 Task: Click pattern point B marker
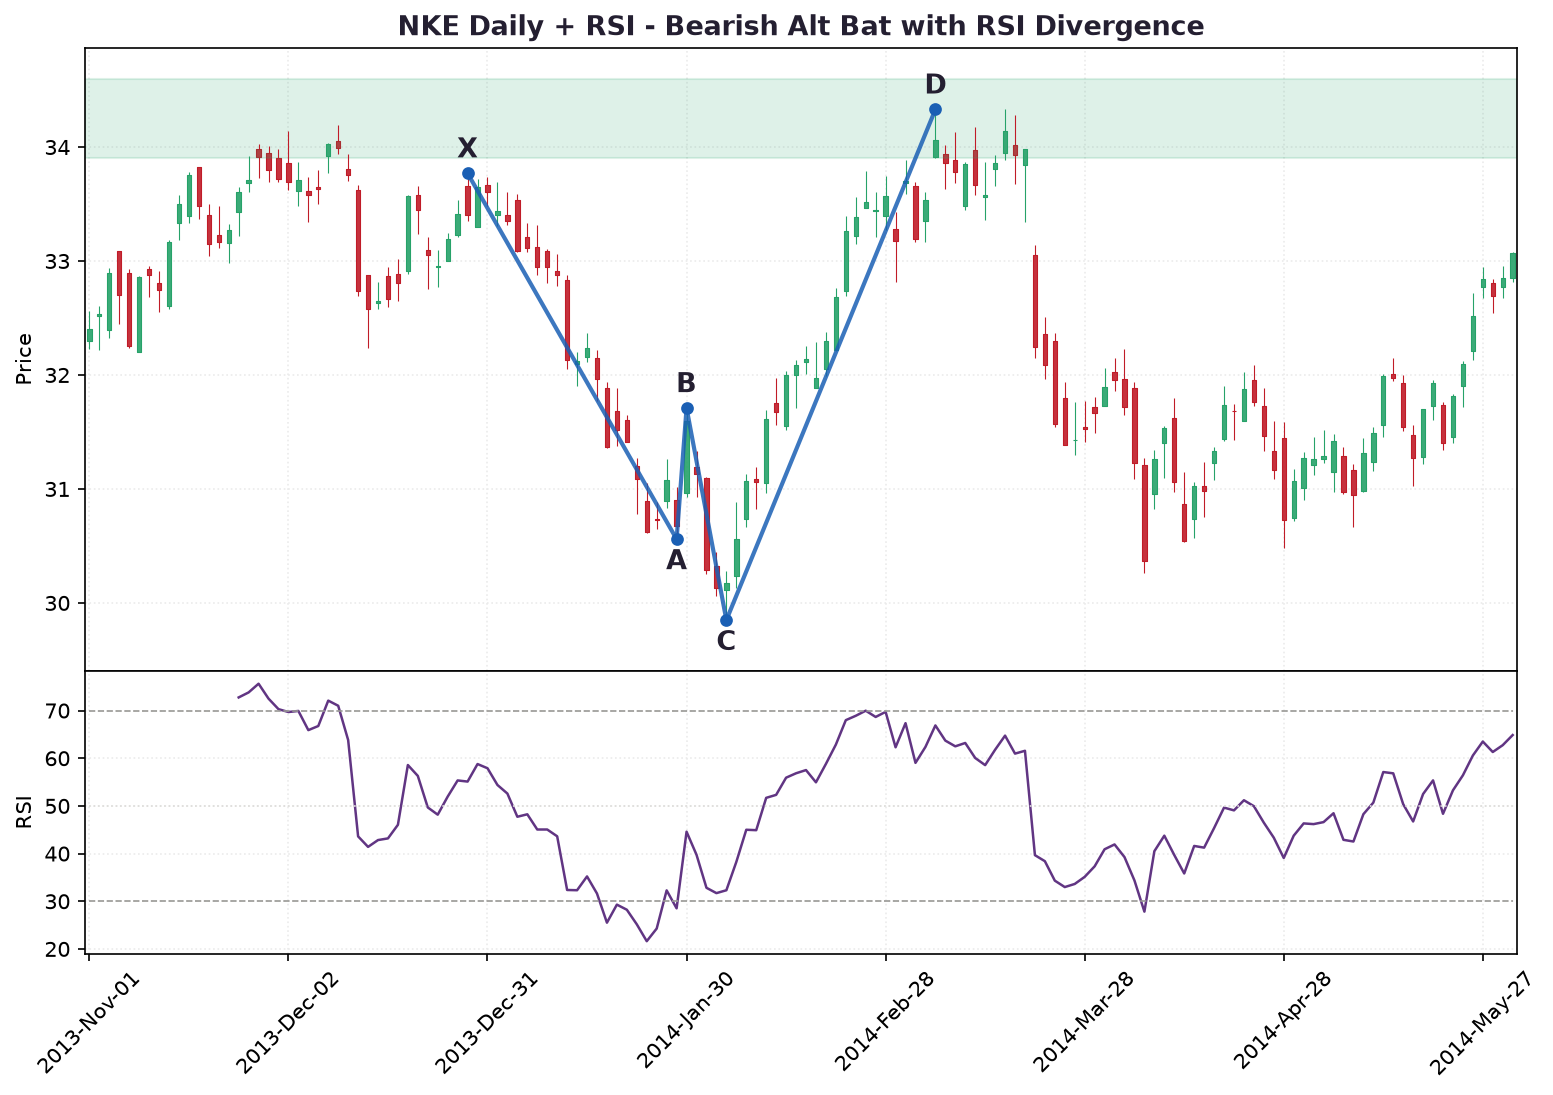(x=687, y=408)
